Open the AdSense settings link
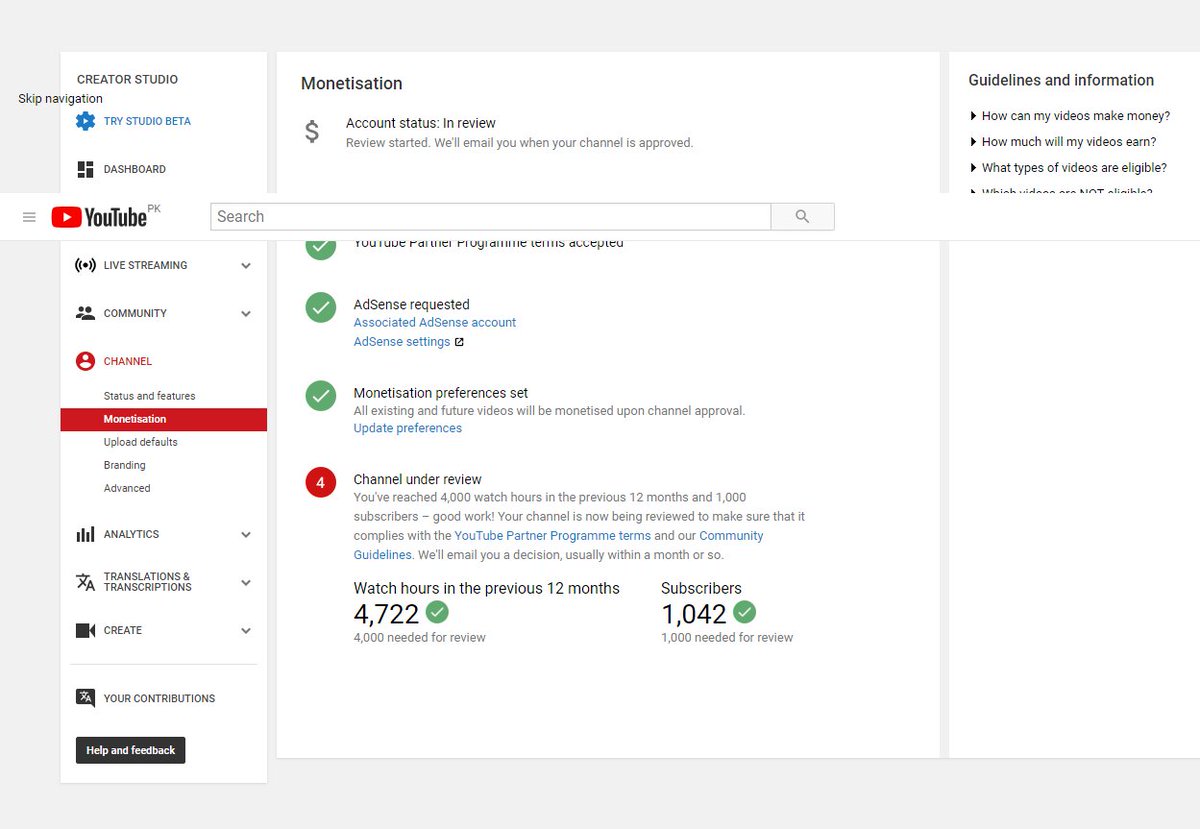 click(402, 342)
